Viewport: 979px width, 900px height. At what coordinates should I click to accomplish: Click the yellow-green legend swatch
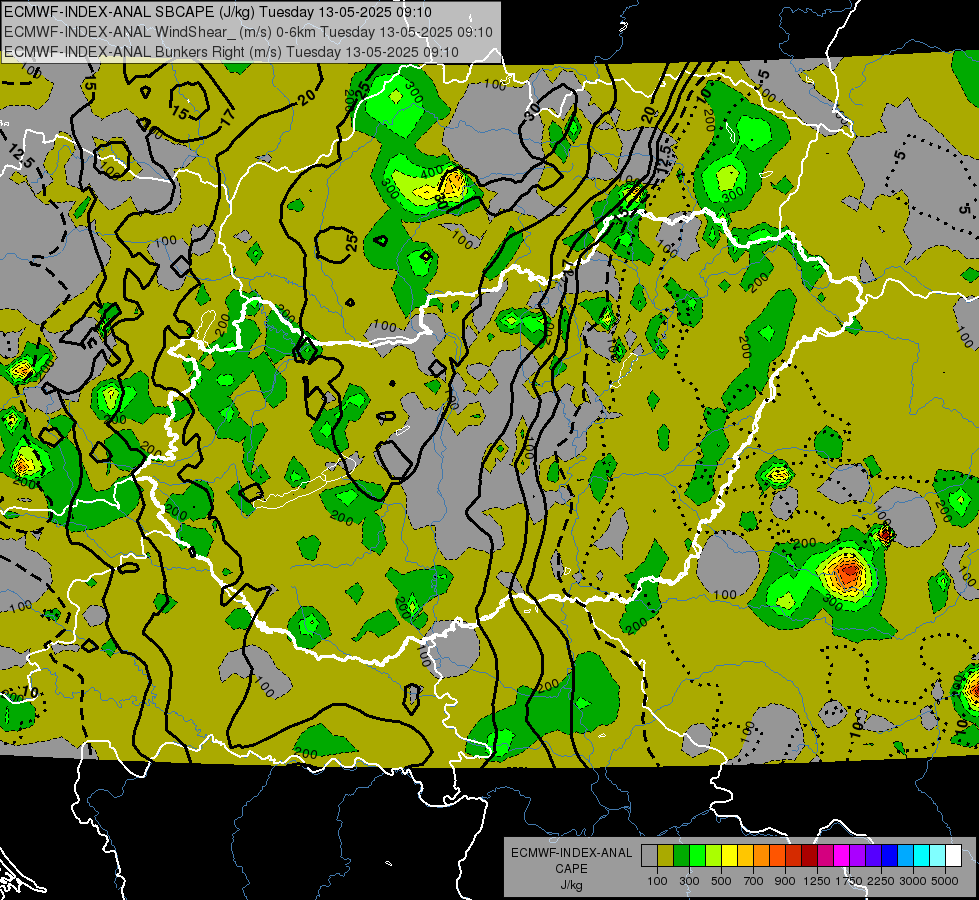714,856
